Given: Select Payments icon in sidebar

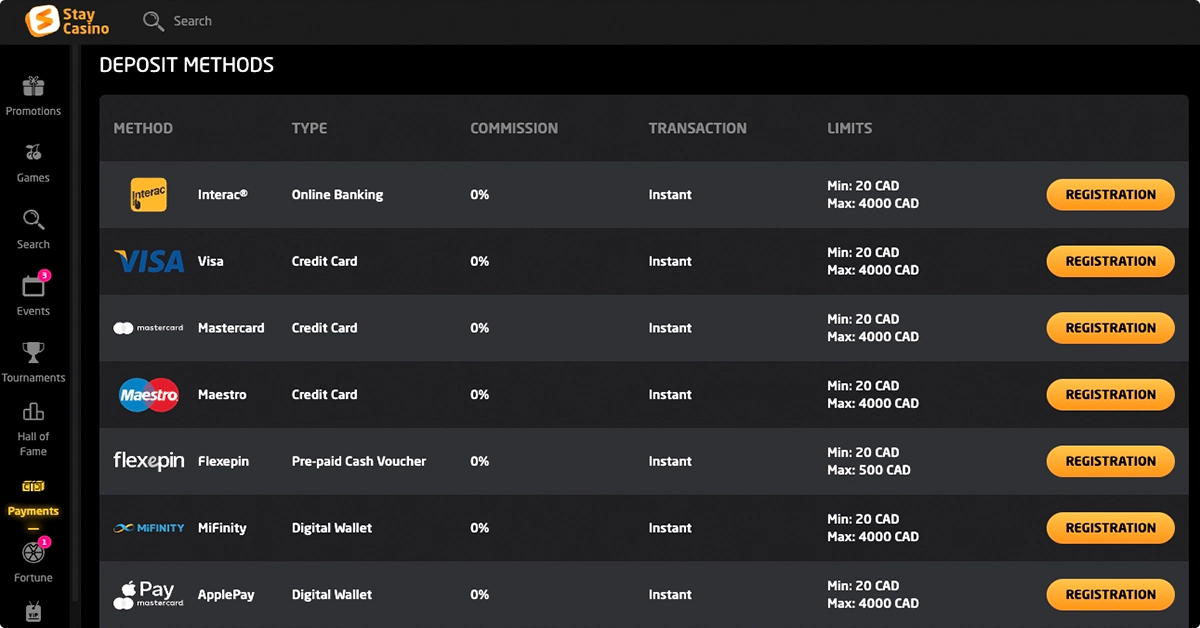Looking at the screenshot, I should click(33, 486).
